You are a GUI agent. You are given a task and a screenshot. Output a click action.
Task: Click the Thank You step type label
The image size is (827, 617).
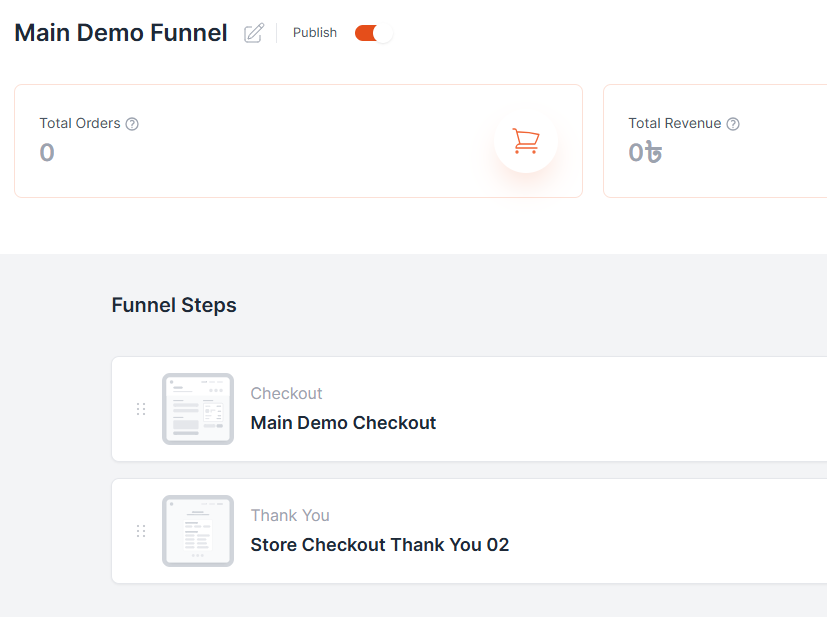[290, 515]
